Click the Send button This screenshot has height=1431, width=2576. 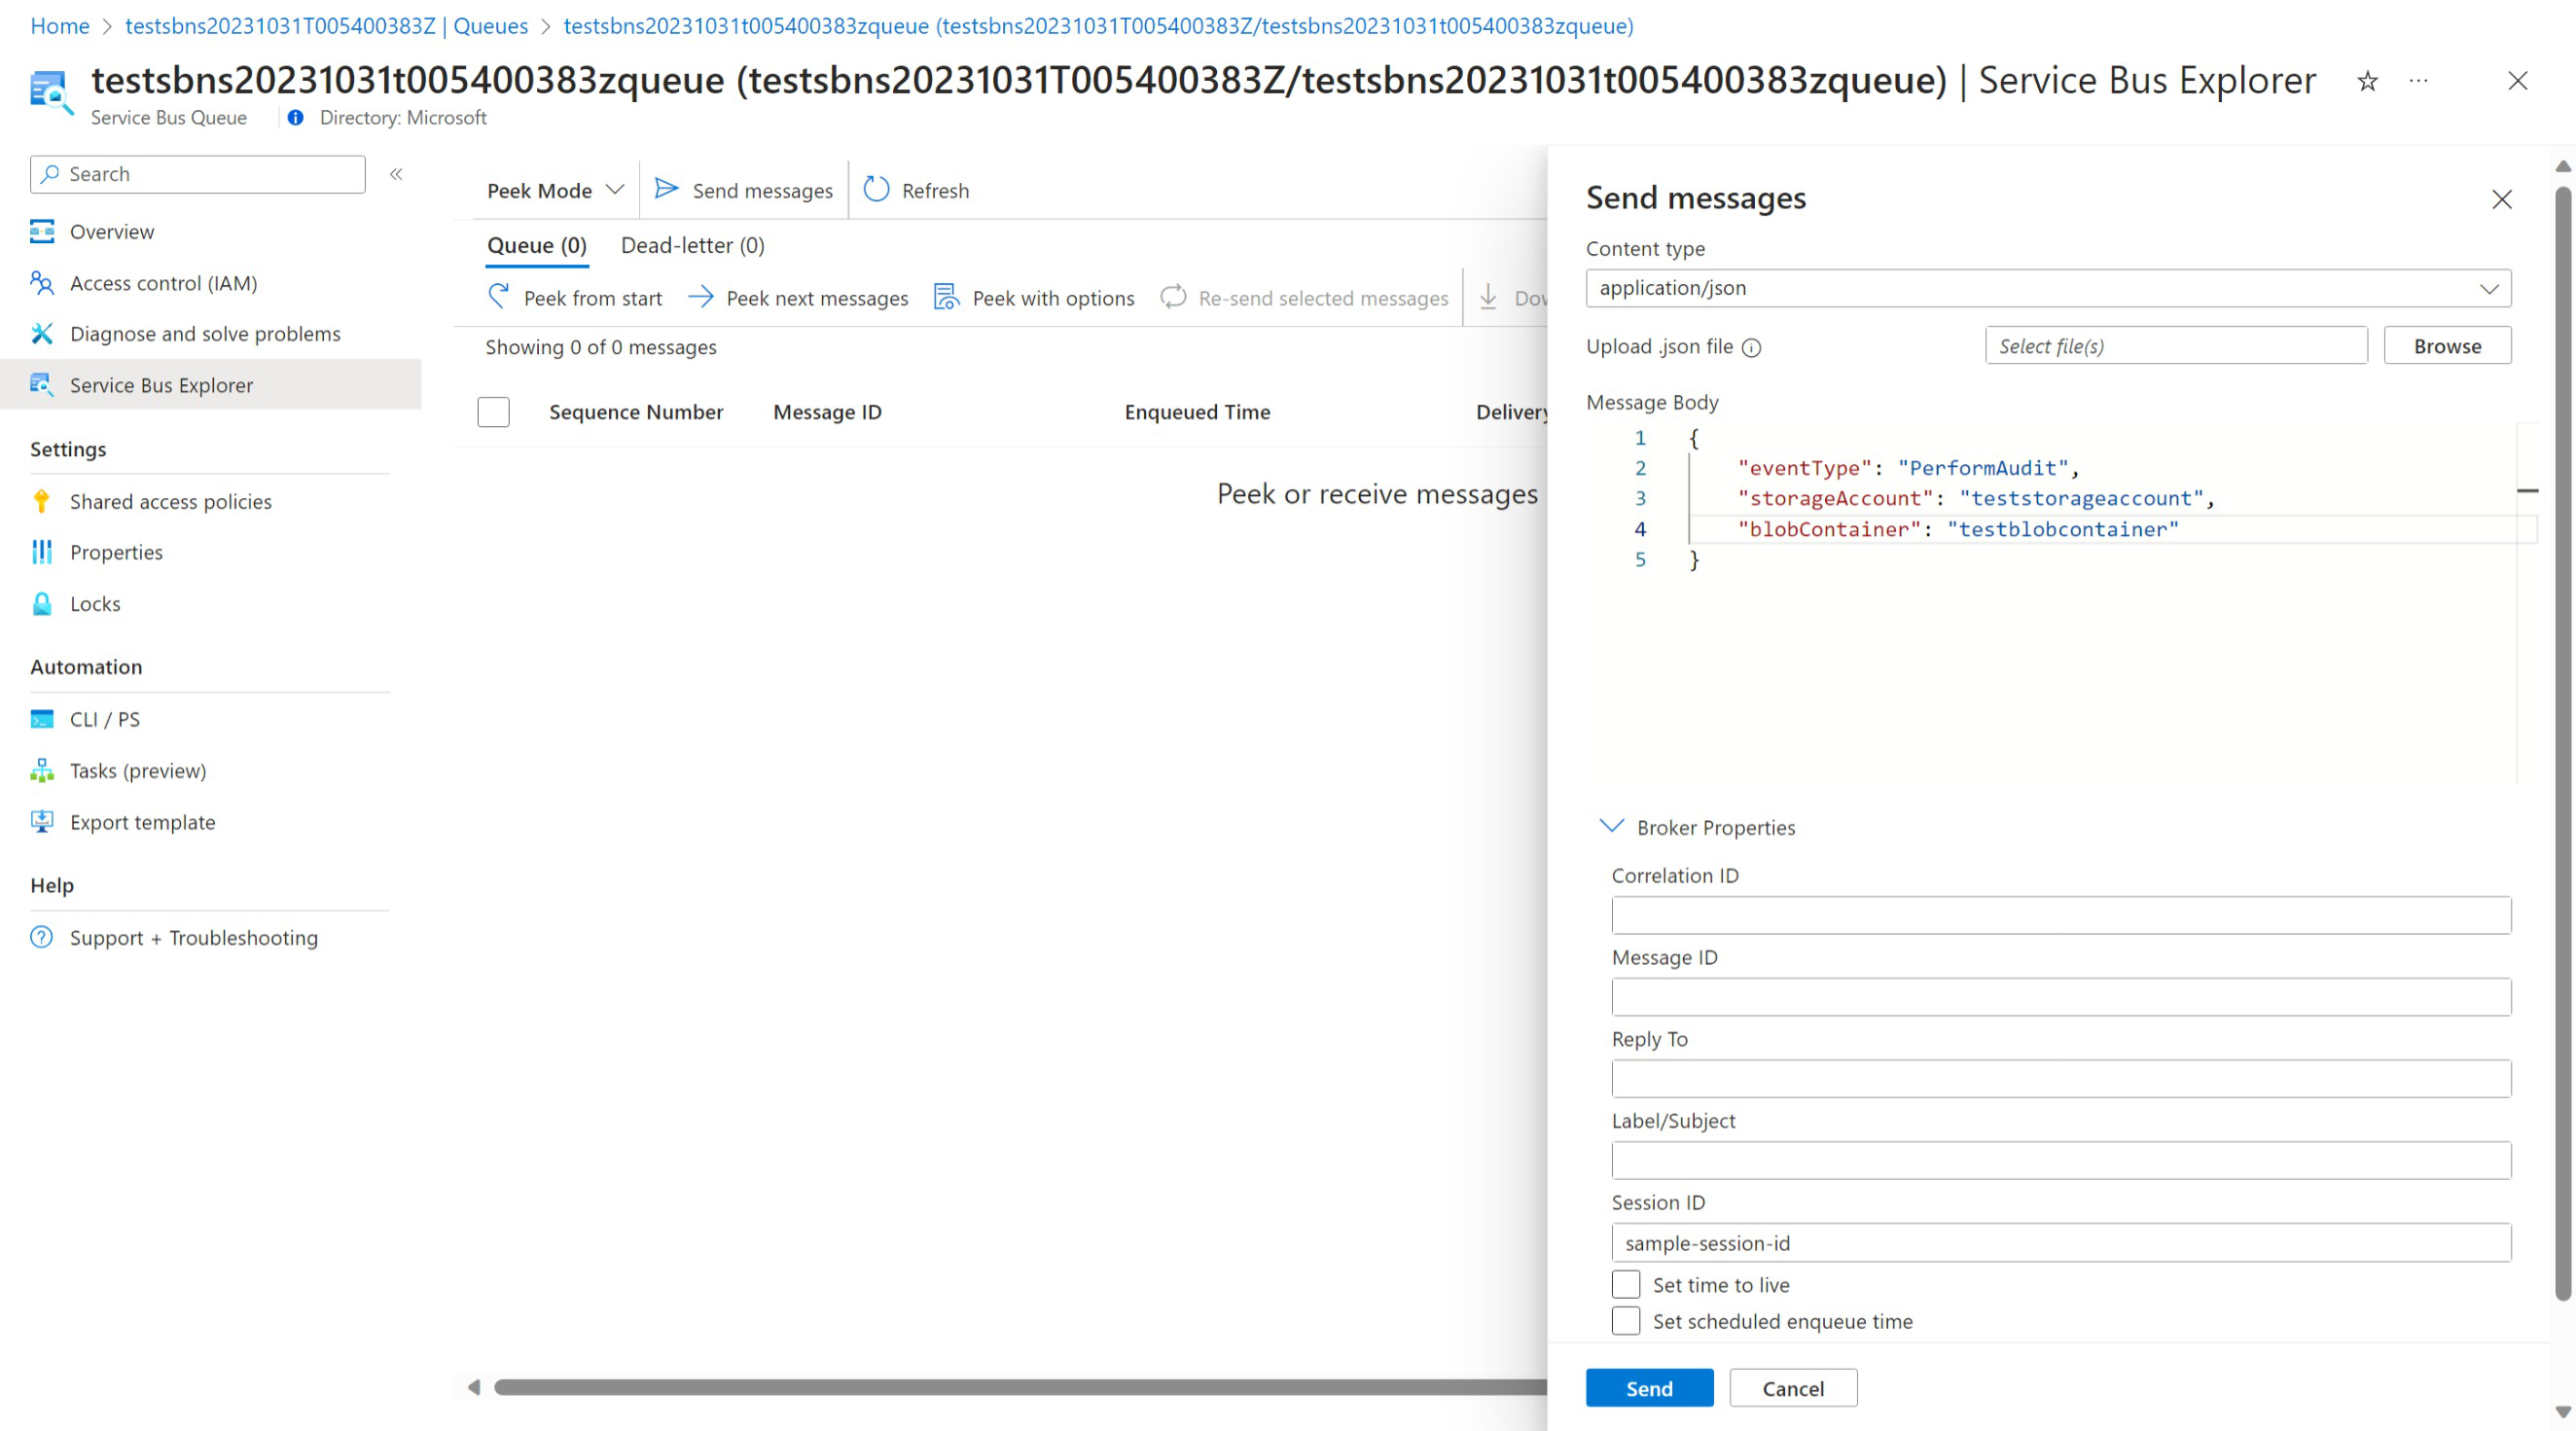tap(1649, 1389)
